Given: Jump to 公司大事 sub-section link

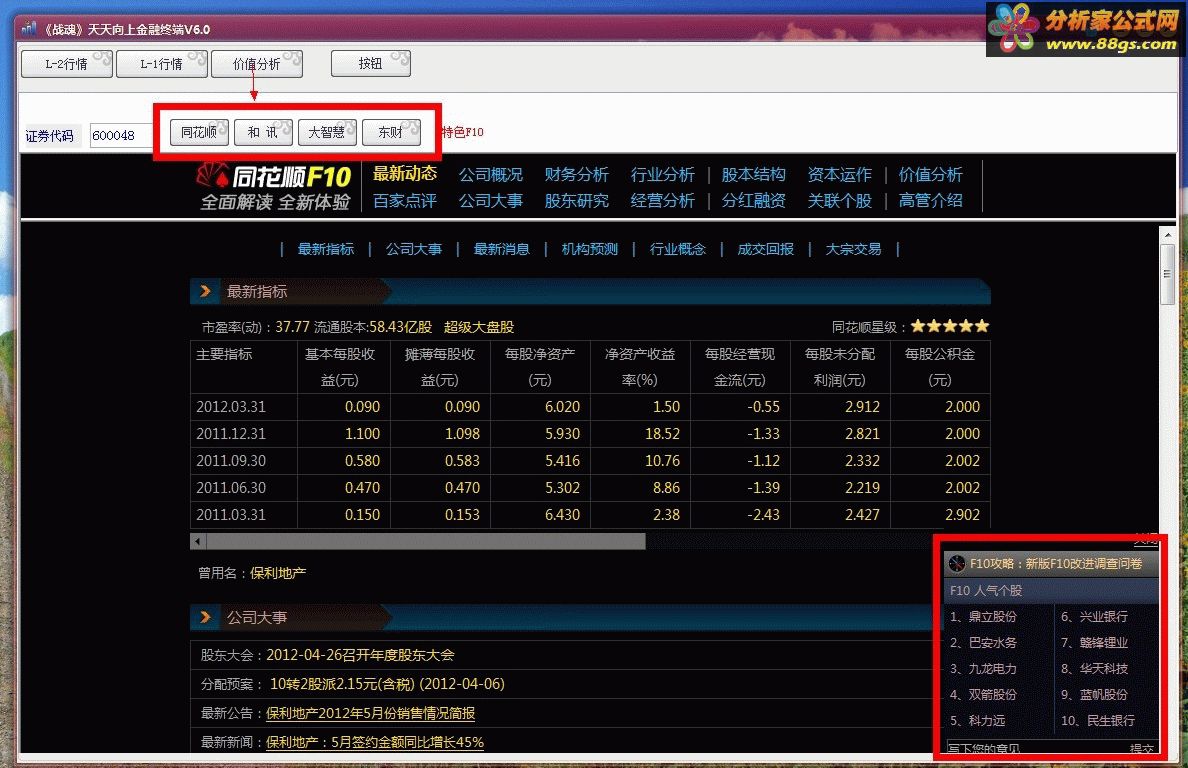Looking at the screenshot, I should point(414,249).
